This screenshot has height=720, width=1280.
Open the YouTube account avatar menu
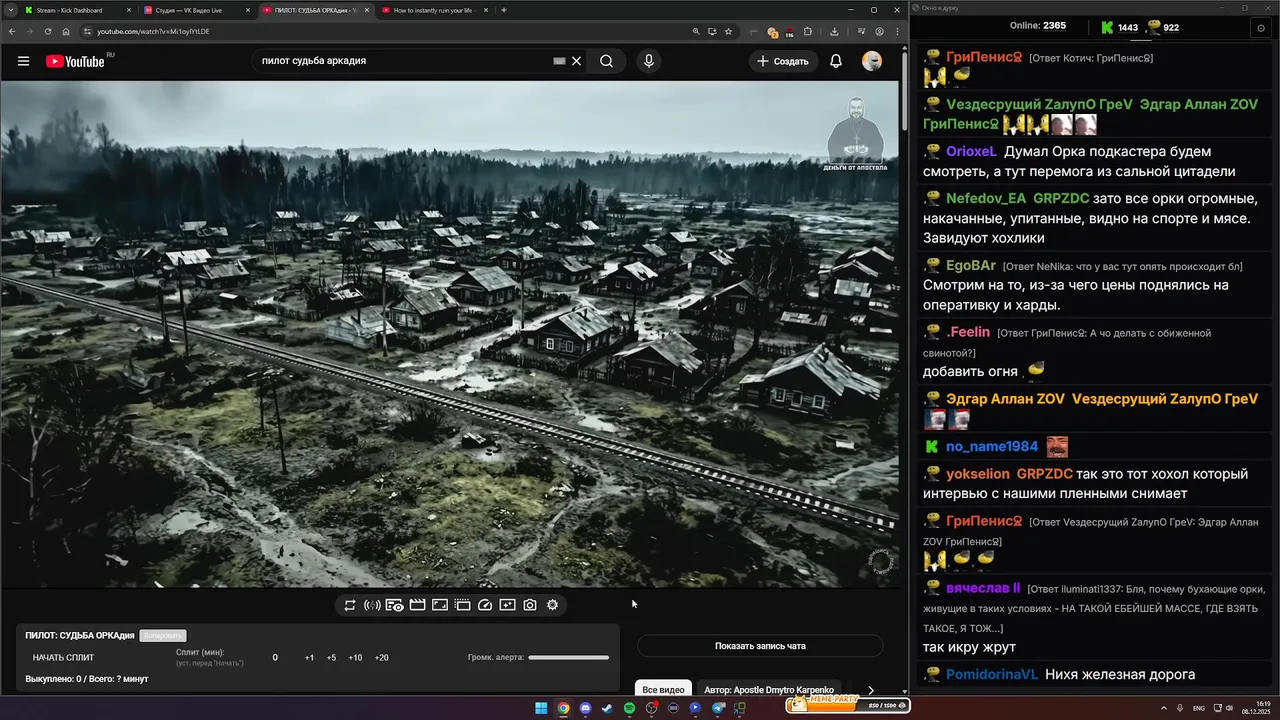tap(872, 61)
